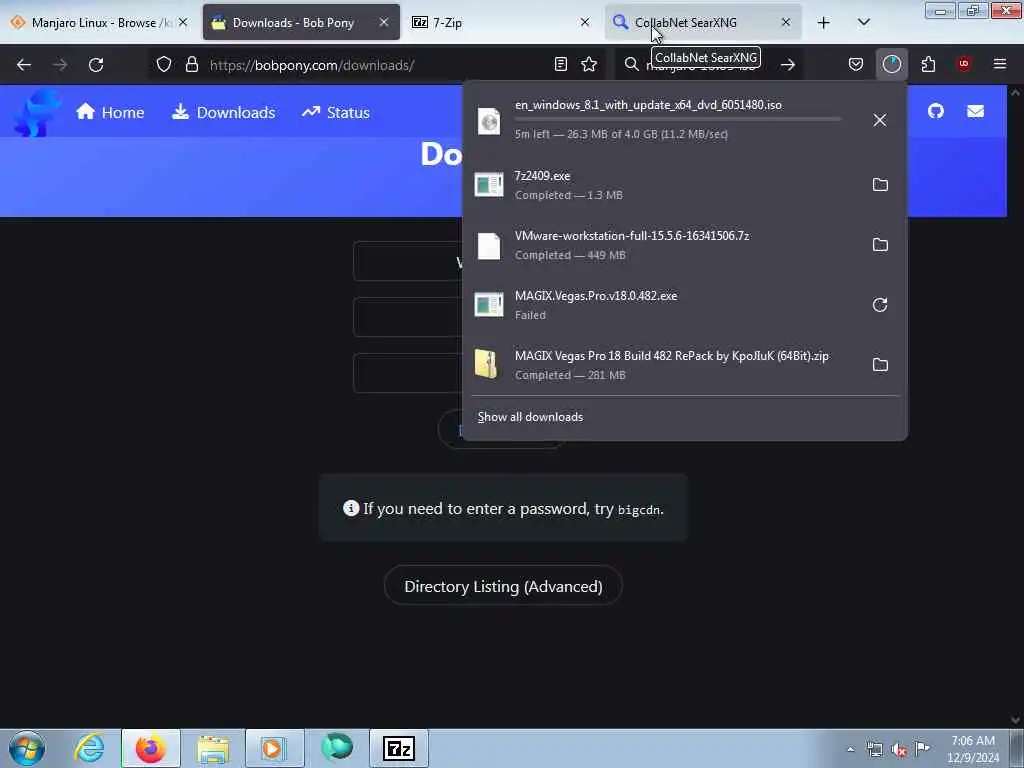1024x768 pixels.
Task: Click the ISO download progress bar
Action: point(678,120)
